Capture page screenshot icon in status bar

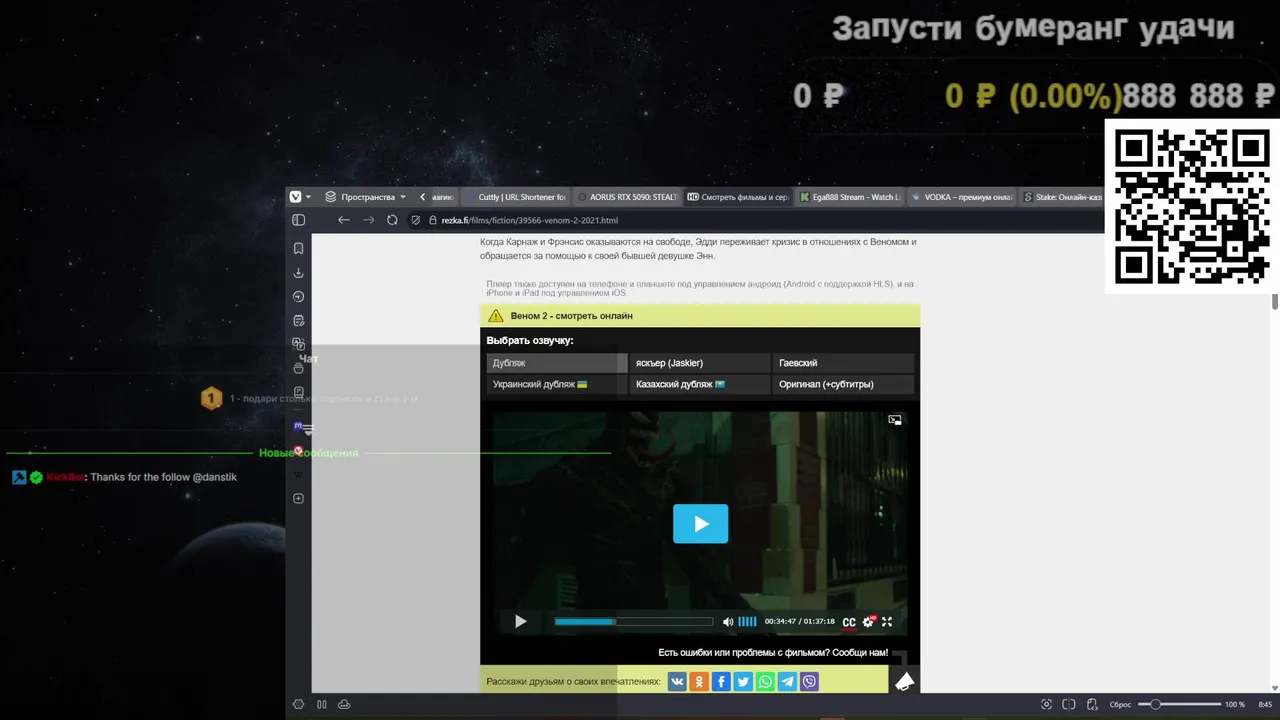(1046, 704)
